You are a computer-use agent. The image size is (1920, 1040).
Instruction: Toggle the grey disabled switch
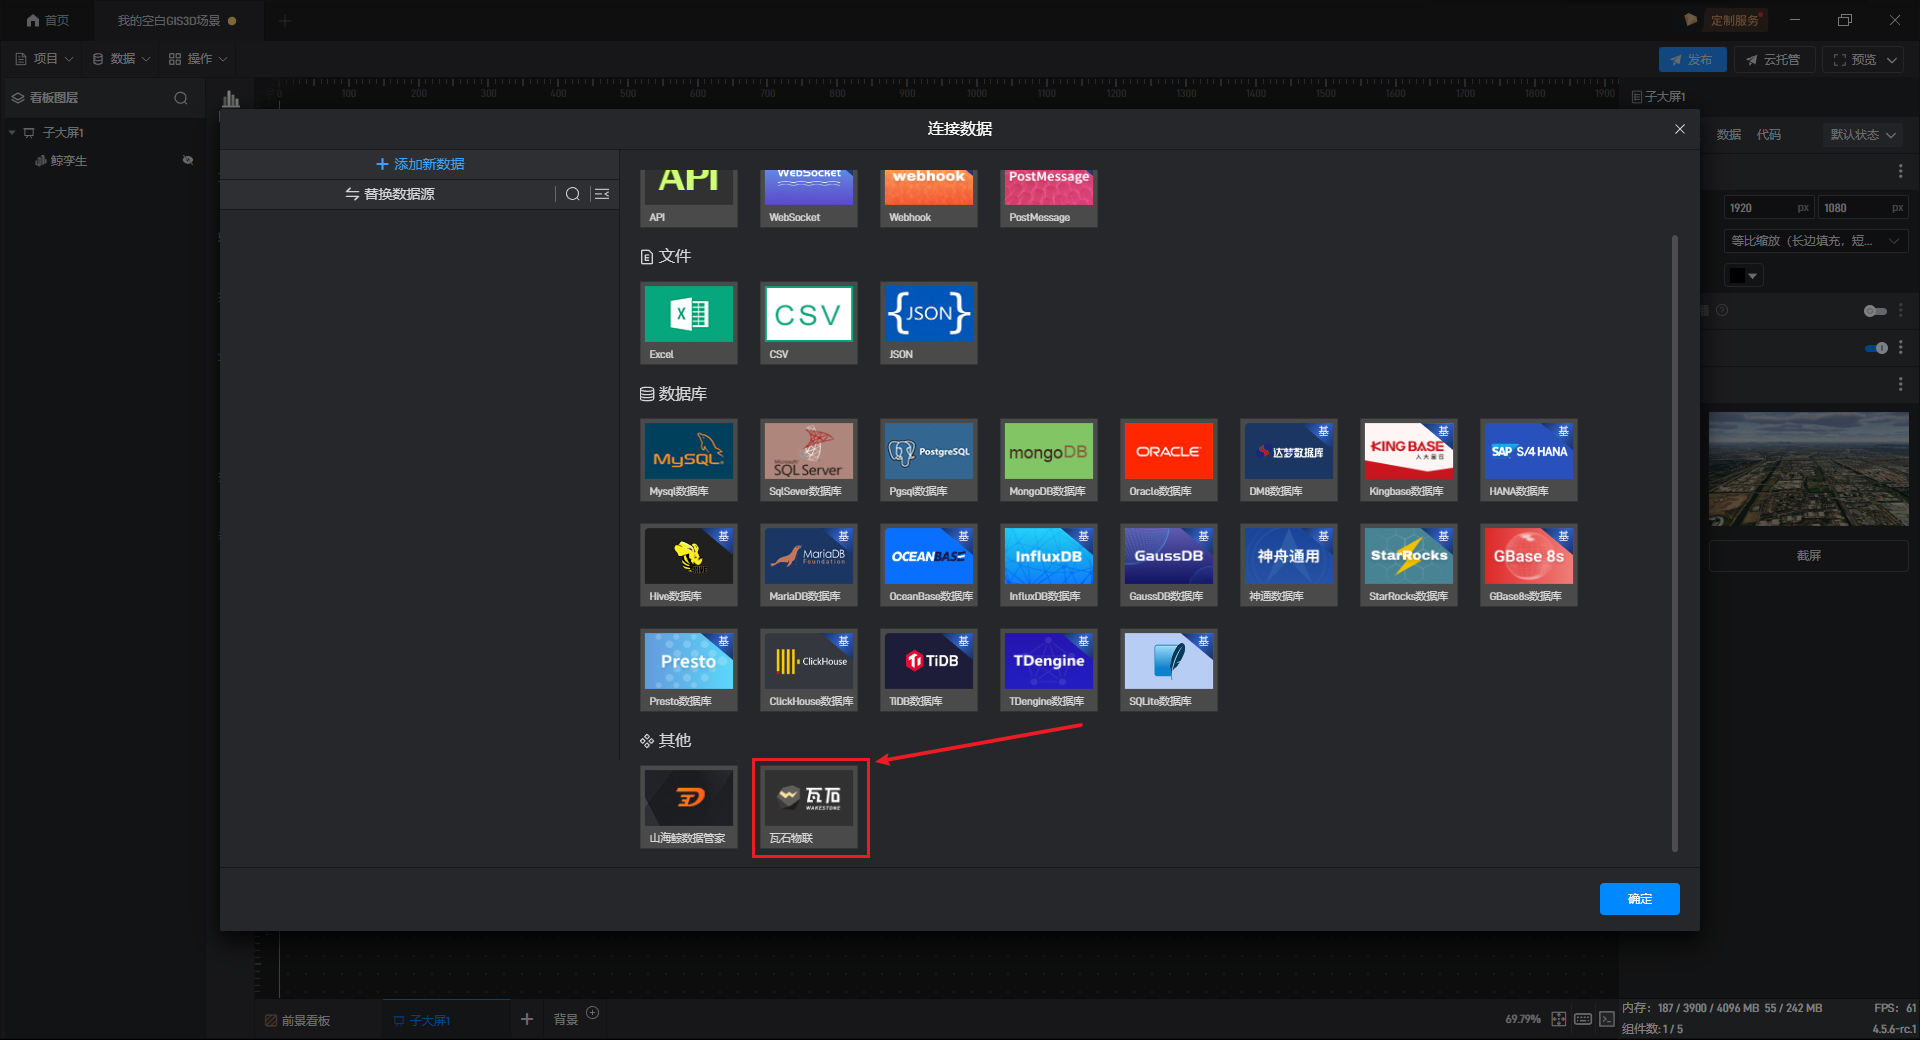pyautogui.click(x=1876, y=311)
